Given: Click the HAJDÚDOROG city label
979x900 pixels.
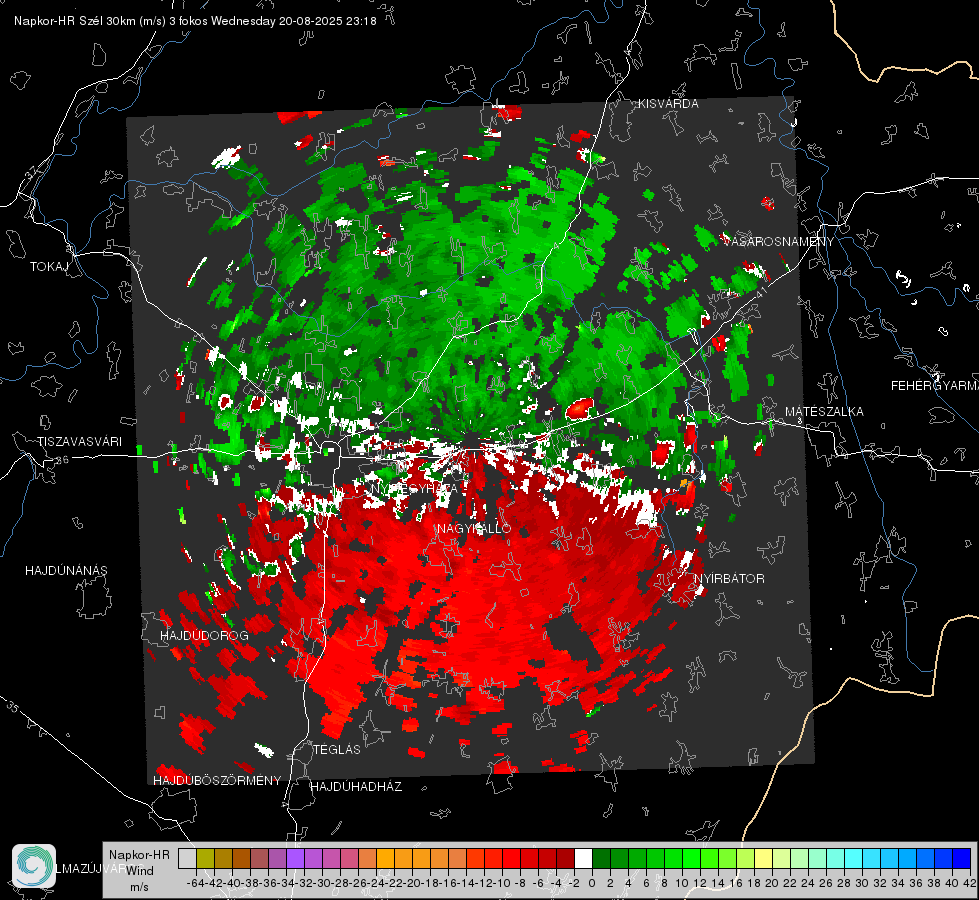Looking at the screenshot, I should click(204, 636).
